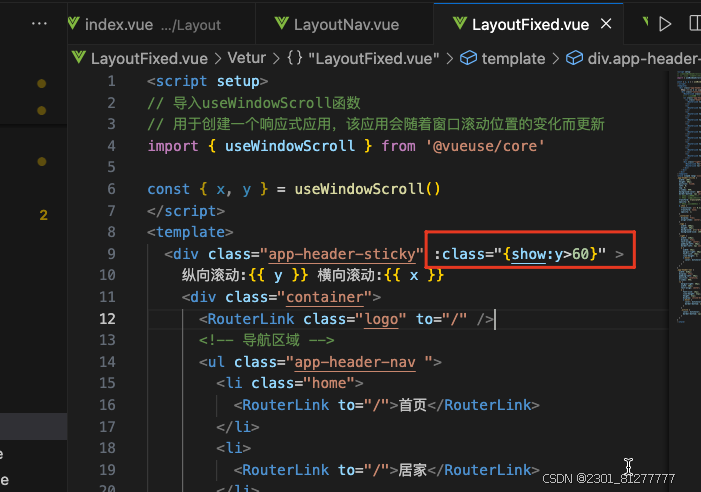The width and height of the screenshot is (701, 492).
Task: Click LayoutFixed.vue in the breadcrumb
Action: click(149, 59)
